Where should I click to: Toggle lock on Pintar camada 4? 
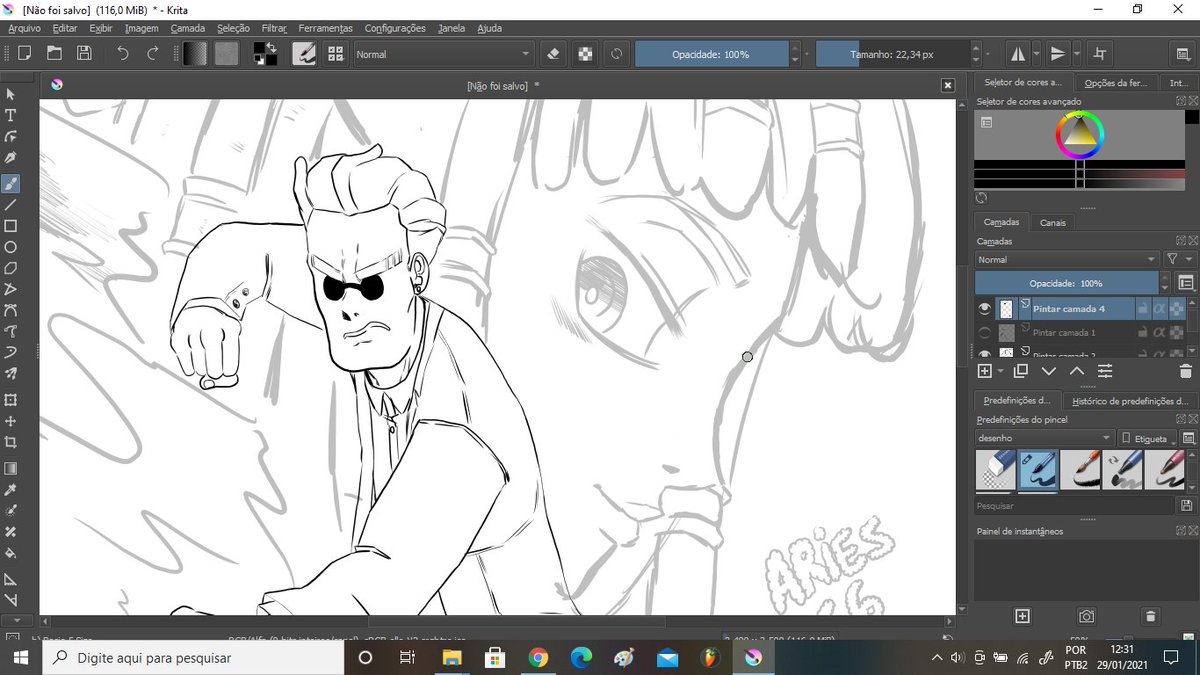pyautogui.click(x=1143, y=309)
